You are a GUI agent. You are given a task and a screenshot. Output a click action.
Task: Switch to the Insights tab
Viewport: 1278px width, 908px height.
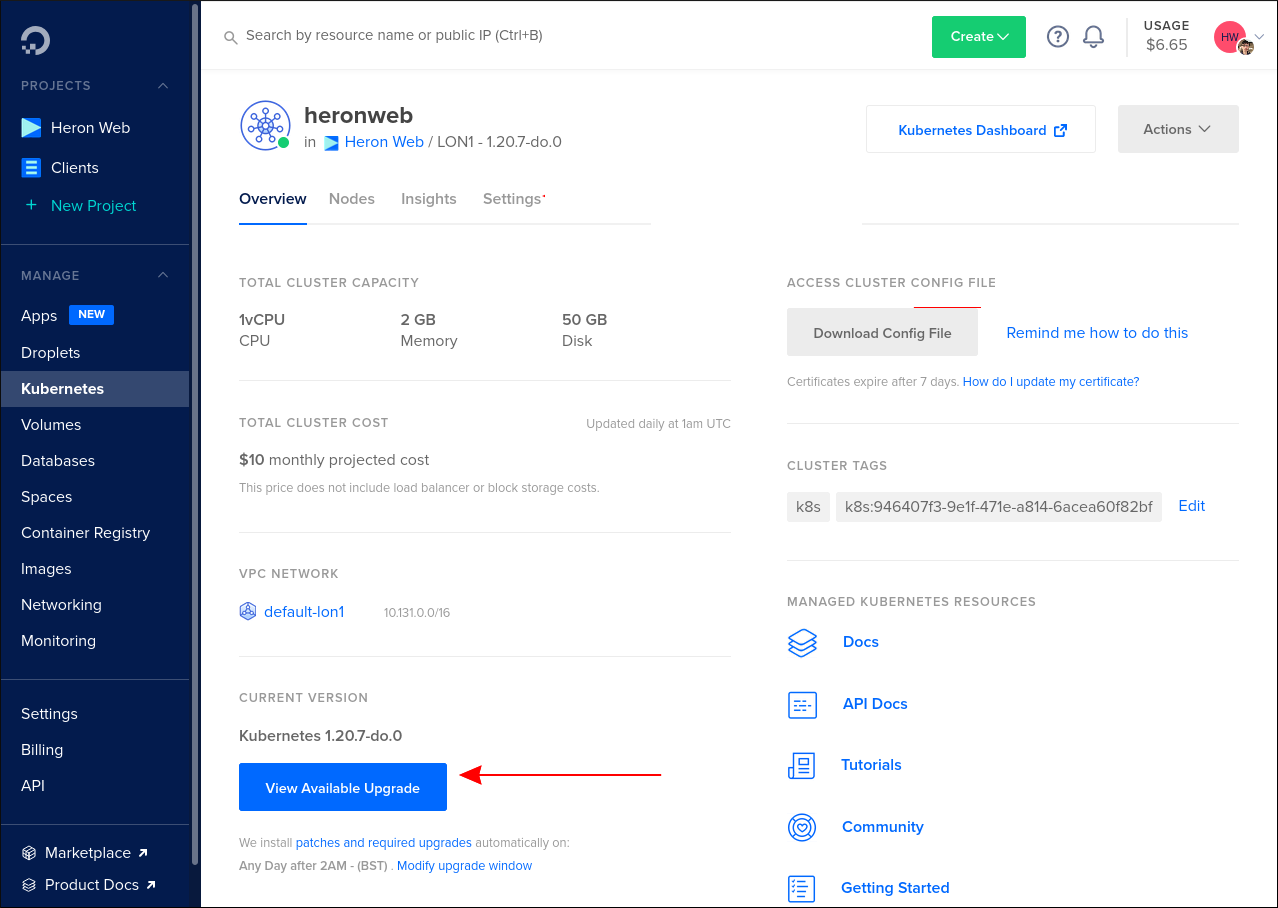click(429, 199)
